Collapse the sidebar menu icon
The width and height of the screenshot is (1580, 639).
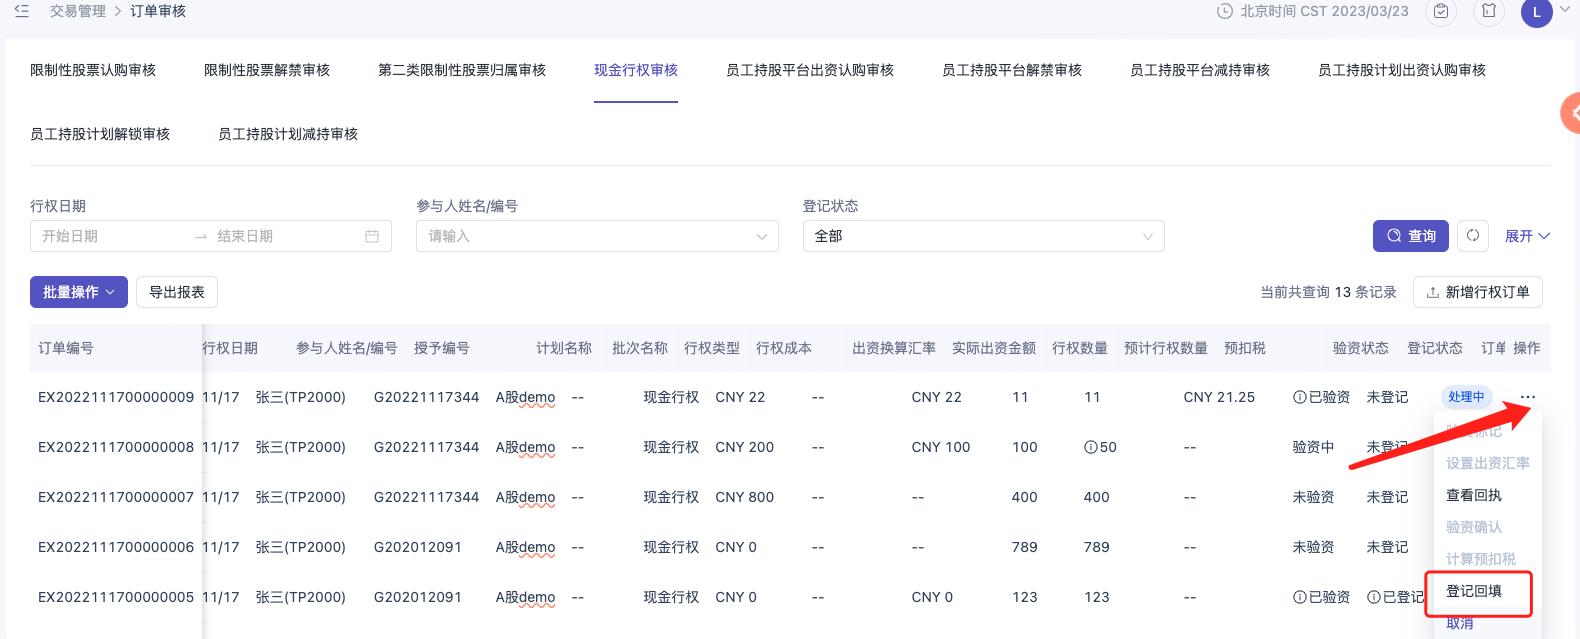pos(22,11)
